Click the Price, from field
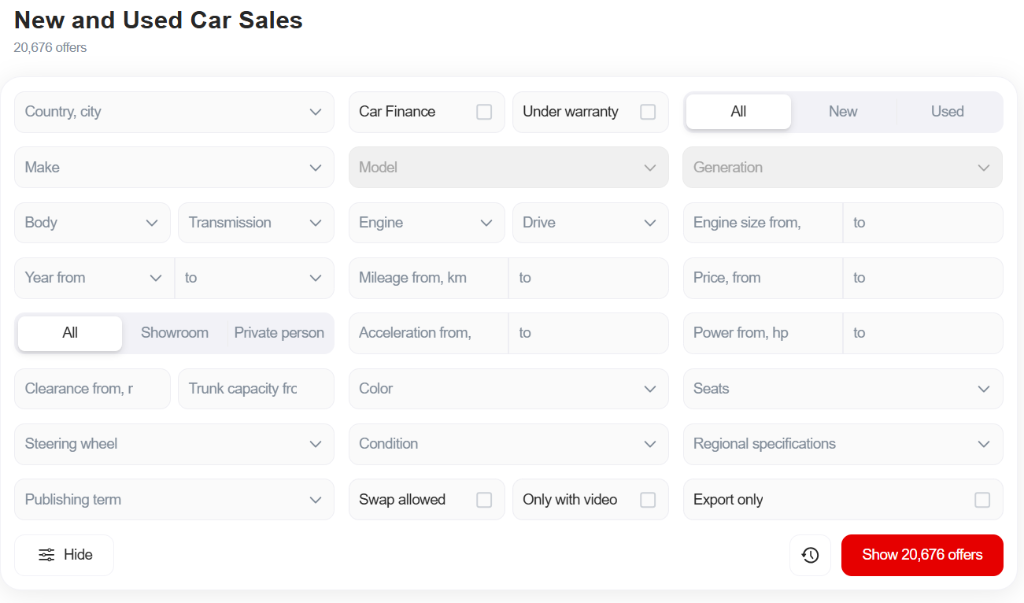This screenshot has width=1024, height=603. point(763,278)
